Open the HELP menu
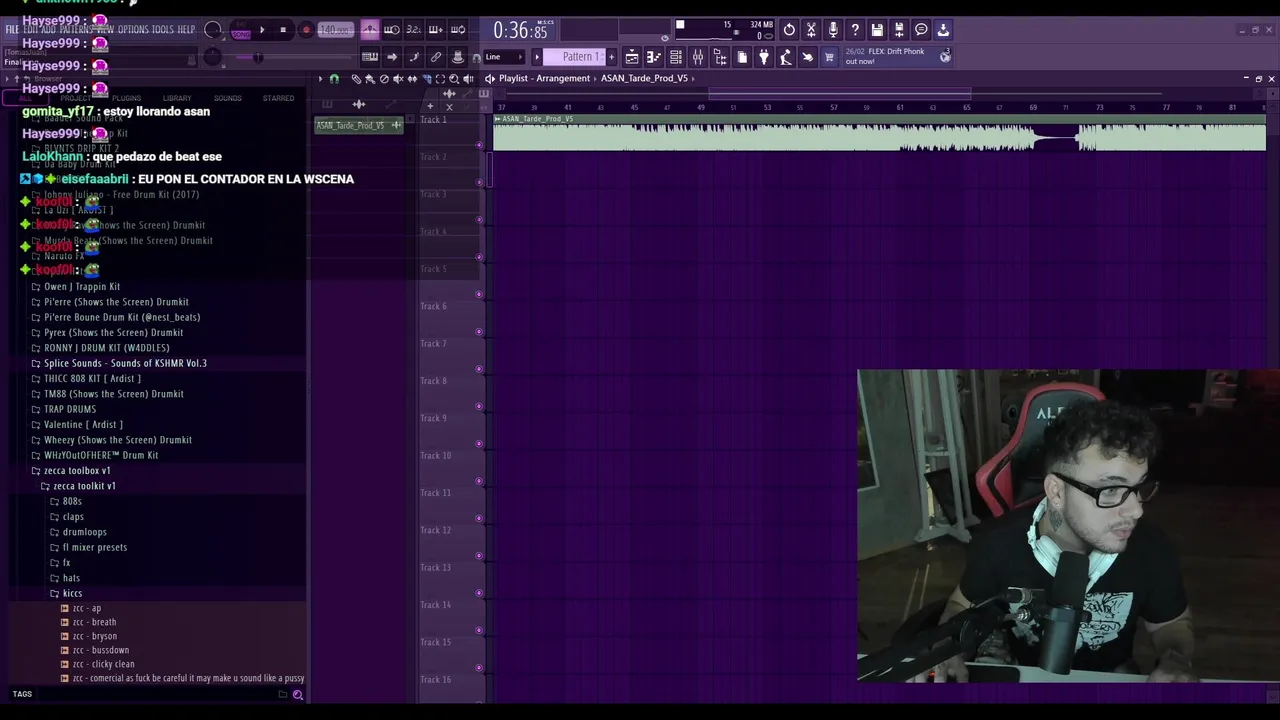Screen dimensions: 1280x720 pos(186,29)
